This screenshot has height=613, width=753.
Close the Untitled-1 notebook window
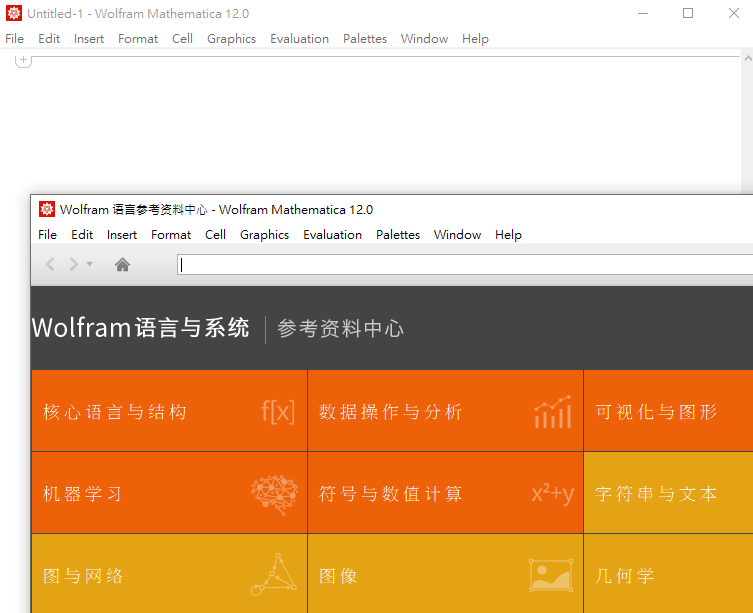point(733,13)
